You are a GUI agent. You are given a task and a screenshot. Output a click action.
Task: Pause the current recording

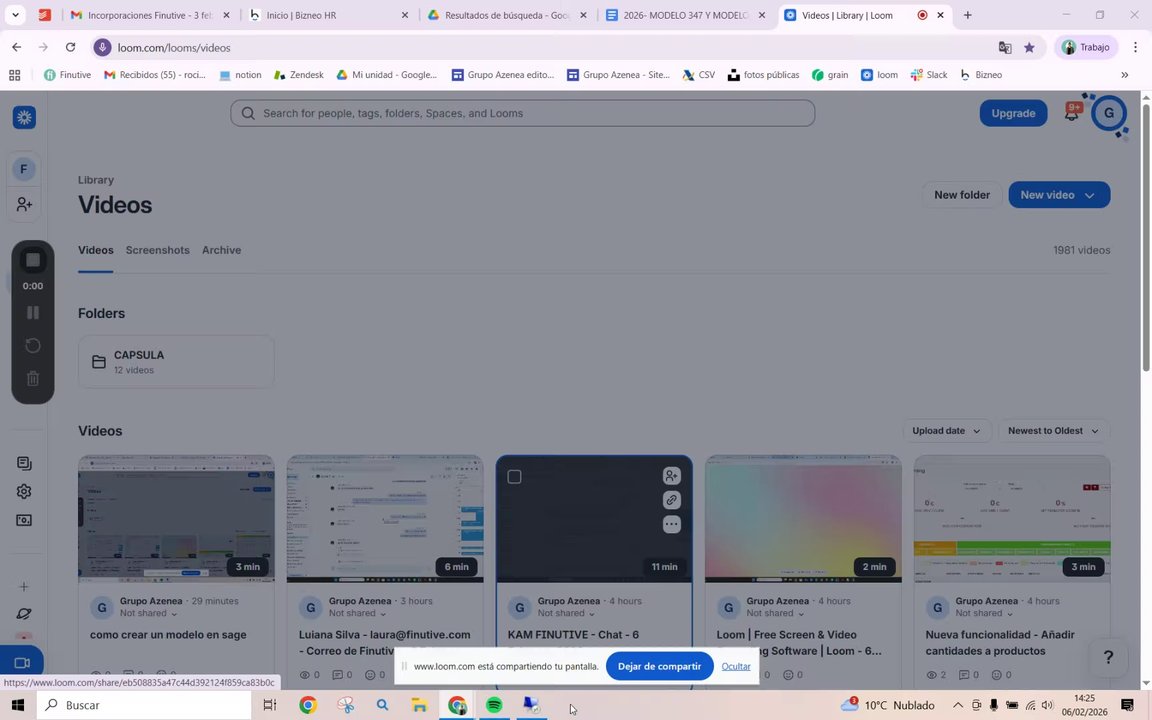[x=32, y=312]
